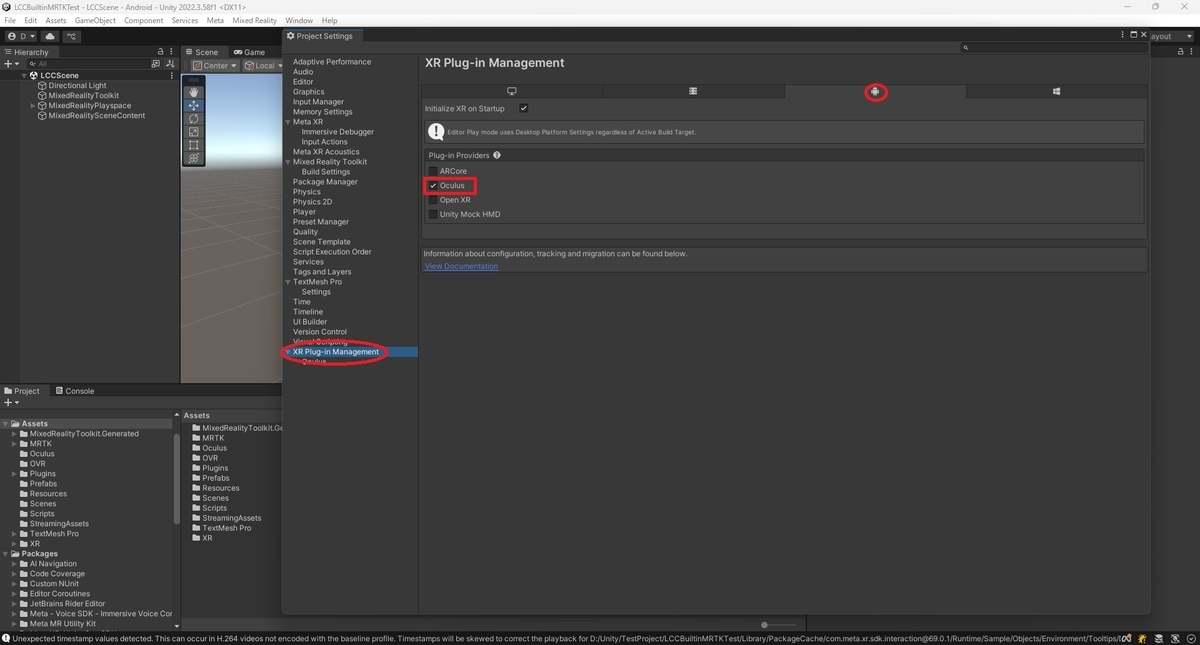Image resolution: width=1200 pixels, height=645 pixels.
Task: Select the Rotate tool in Scene toolbar
Action: coord(194,118)
